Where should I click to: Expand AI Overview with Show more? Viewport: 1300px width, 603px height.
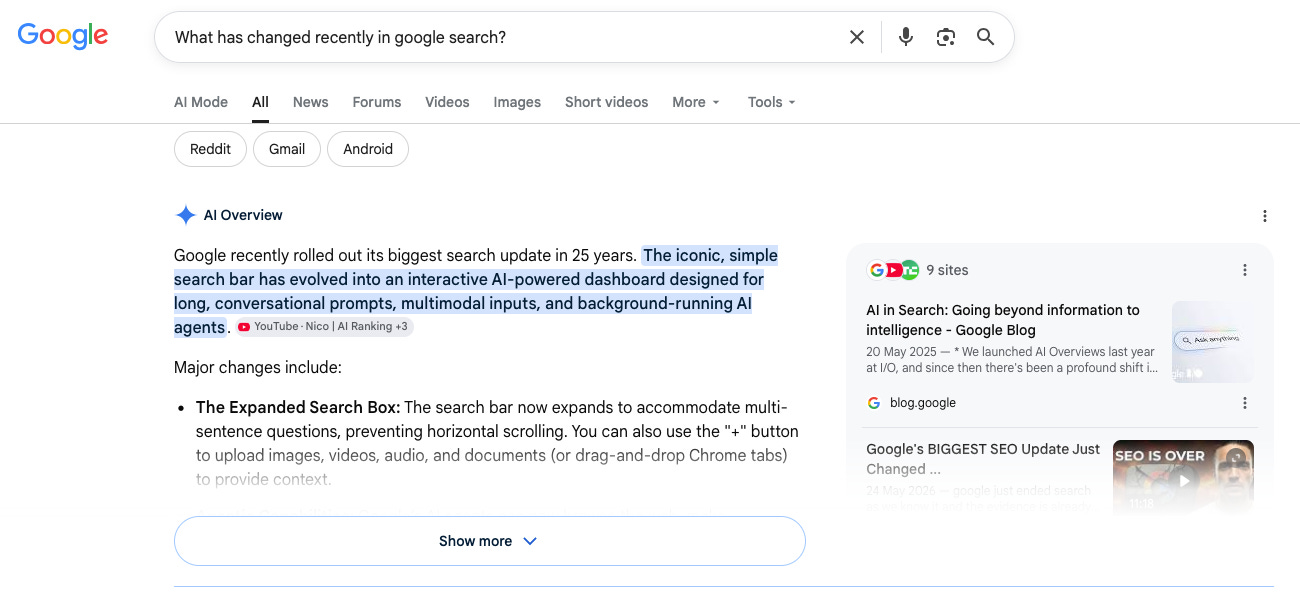click(490, 541)
